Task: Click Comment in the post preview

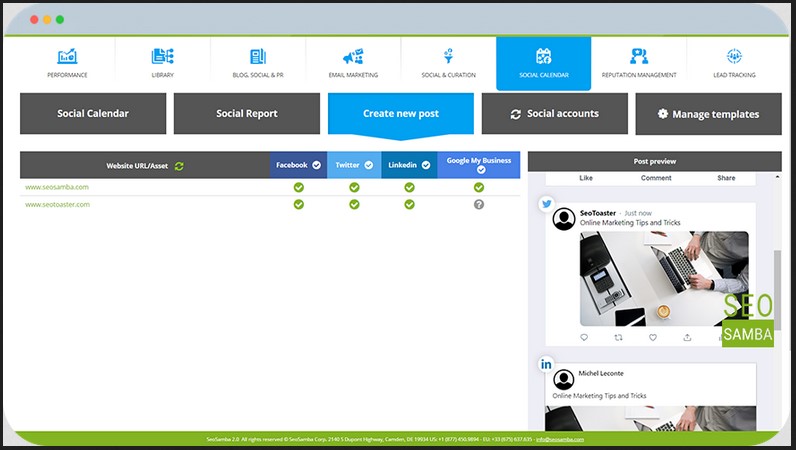Action: pyautogui.click(x=656, y=178)
